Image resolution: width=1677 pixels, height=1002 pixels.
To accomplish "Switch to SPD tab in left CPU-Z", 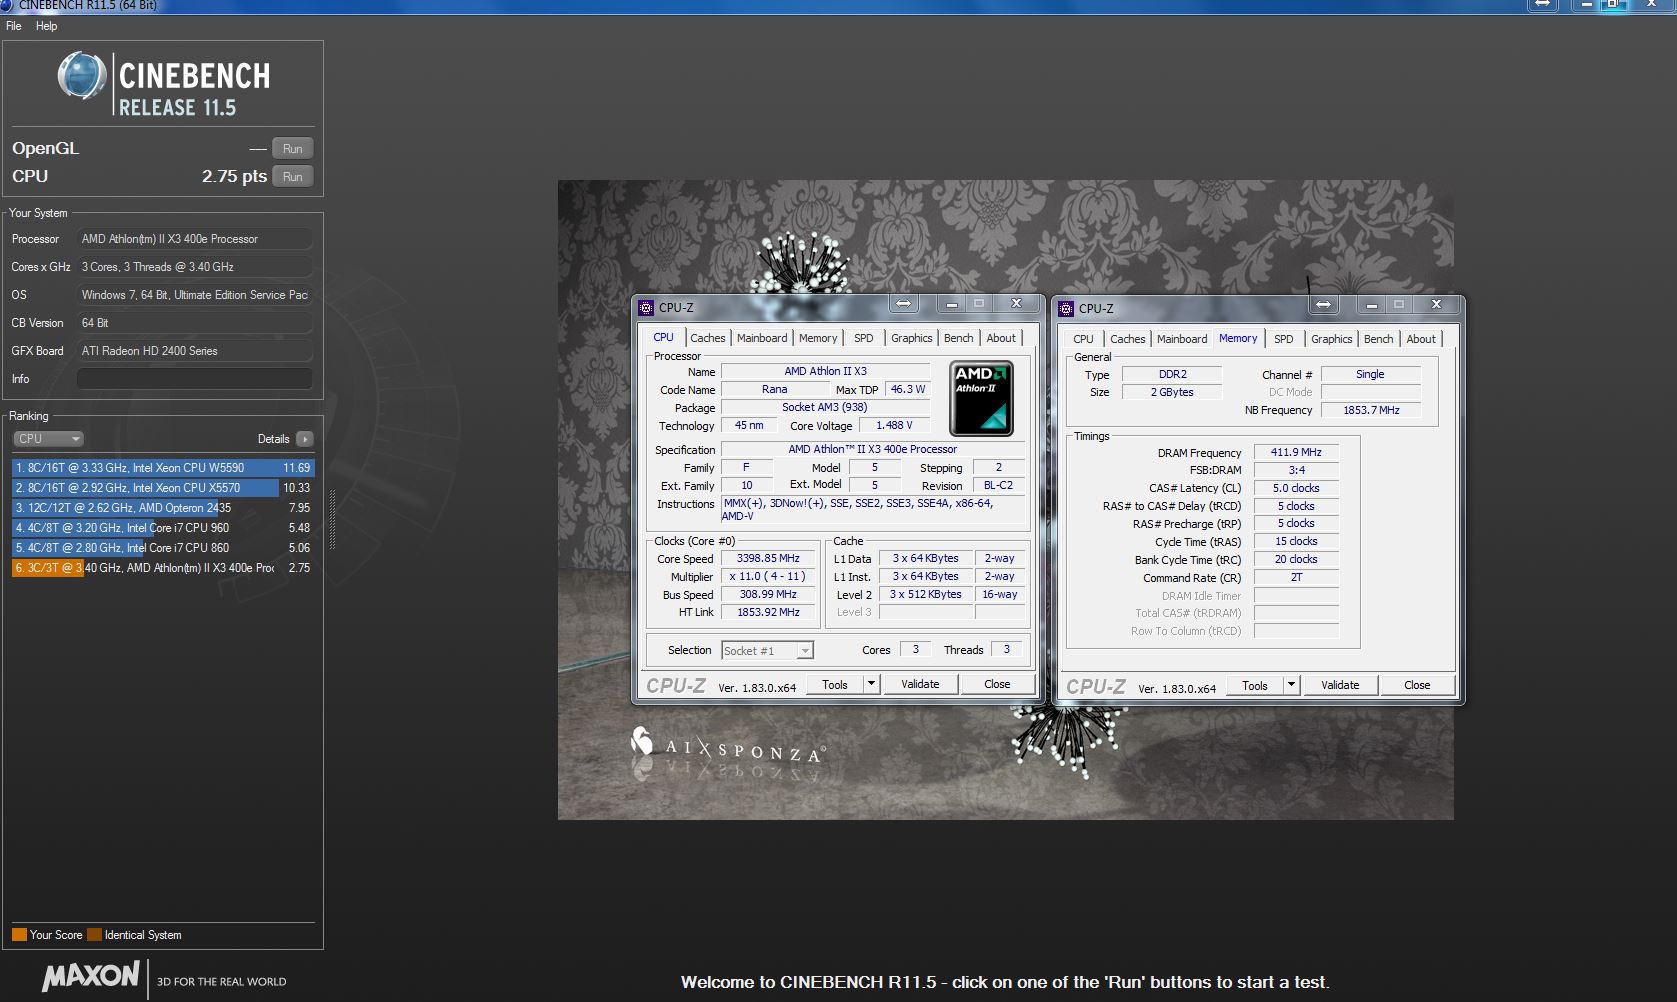I will click(x=864, y=338).
